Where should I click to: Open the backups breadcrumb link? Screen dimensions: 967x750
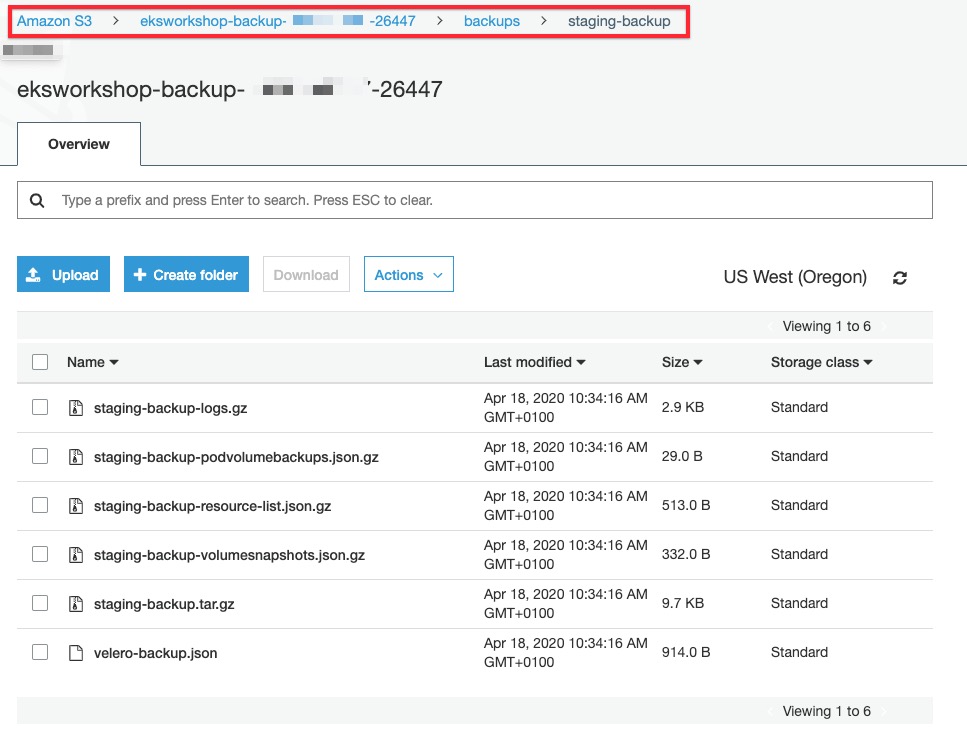coord(491,21)
